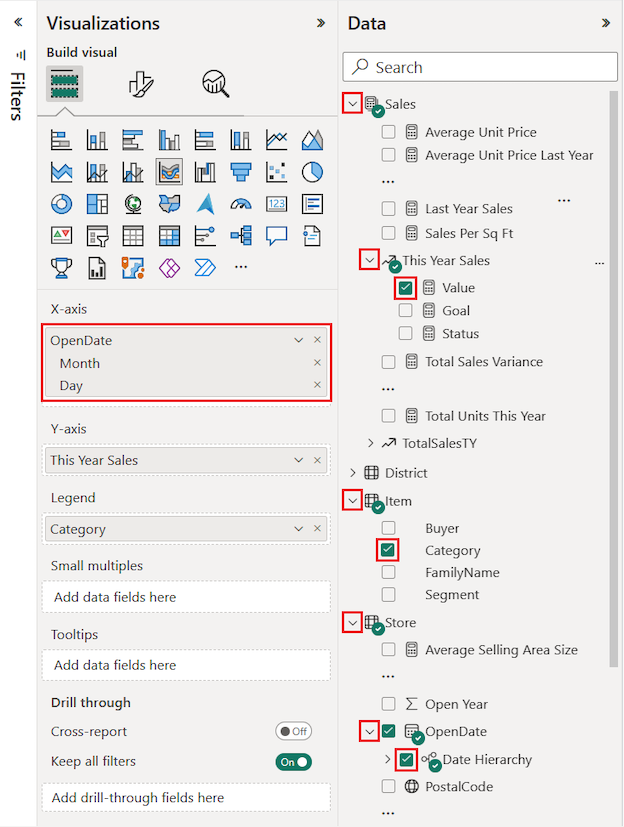Select the pie chart visual
The height and width of the screenshot is (827, 624).
point(312,172)
